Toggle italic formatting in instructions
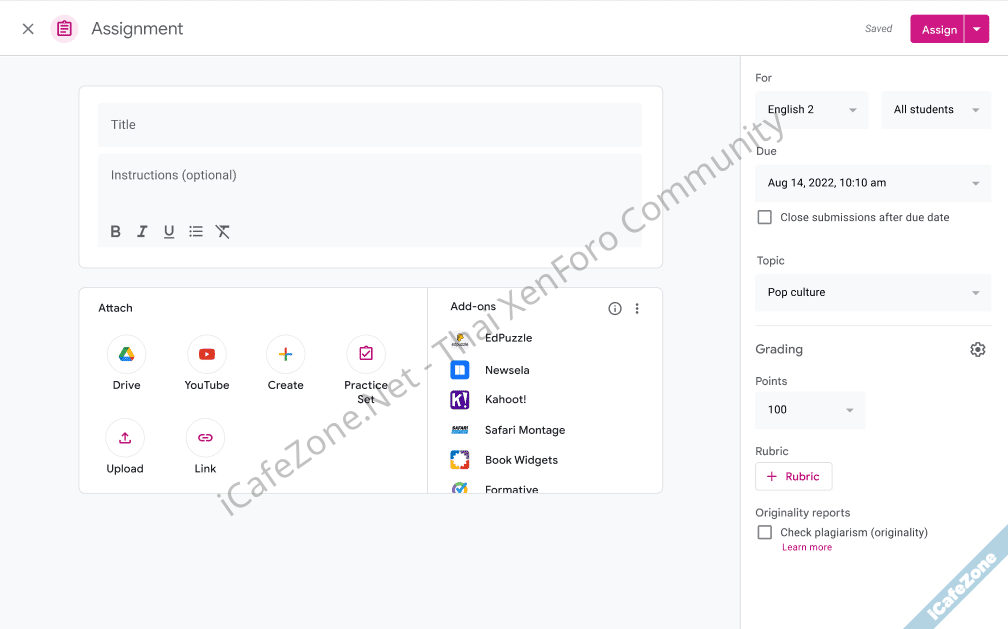Image resolution: width=1008 pixels, height=629 pixels. (x=142, y=232)
